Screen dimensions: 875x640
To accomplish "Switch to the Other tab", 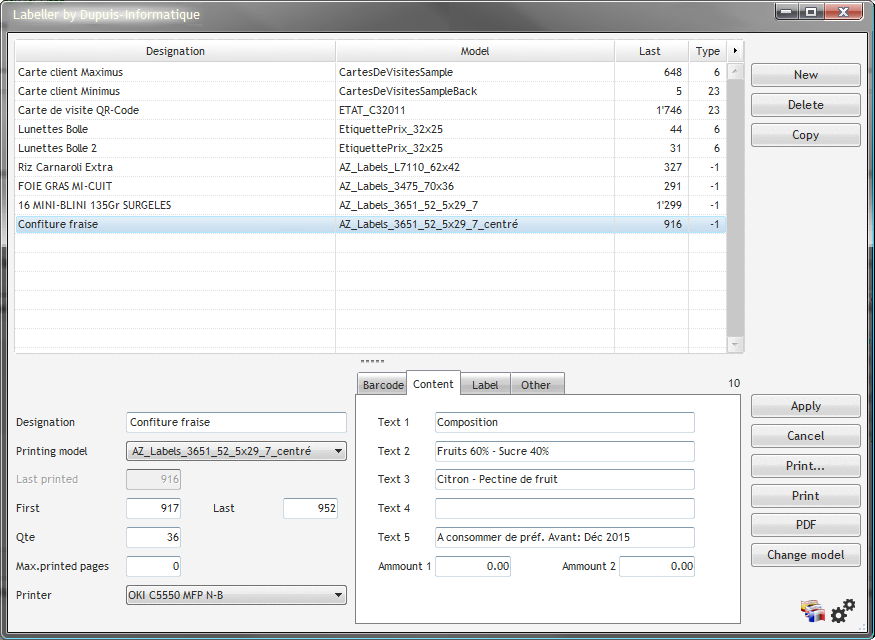I will pos(536,384).
